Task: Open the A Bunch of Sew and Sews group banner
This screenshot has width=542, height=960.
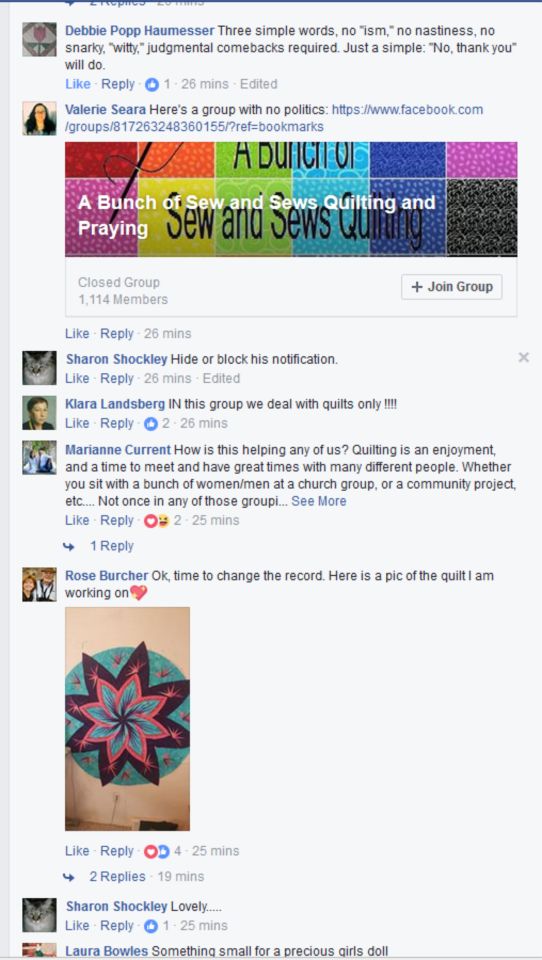Action: (x=291, y=199)
